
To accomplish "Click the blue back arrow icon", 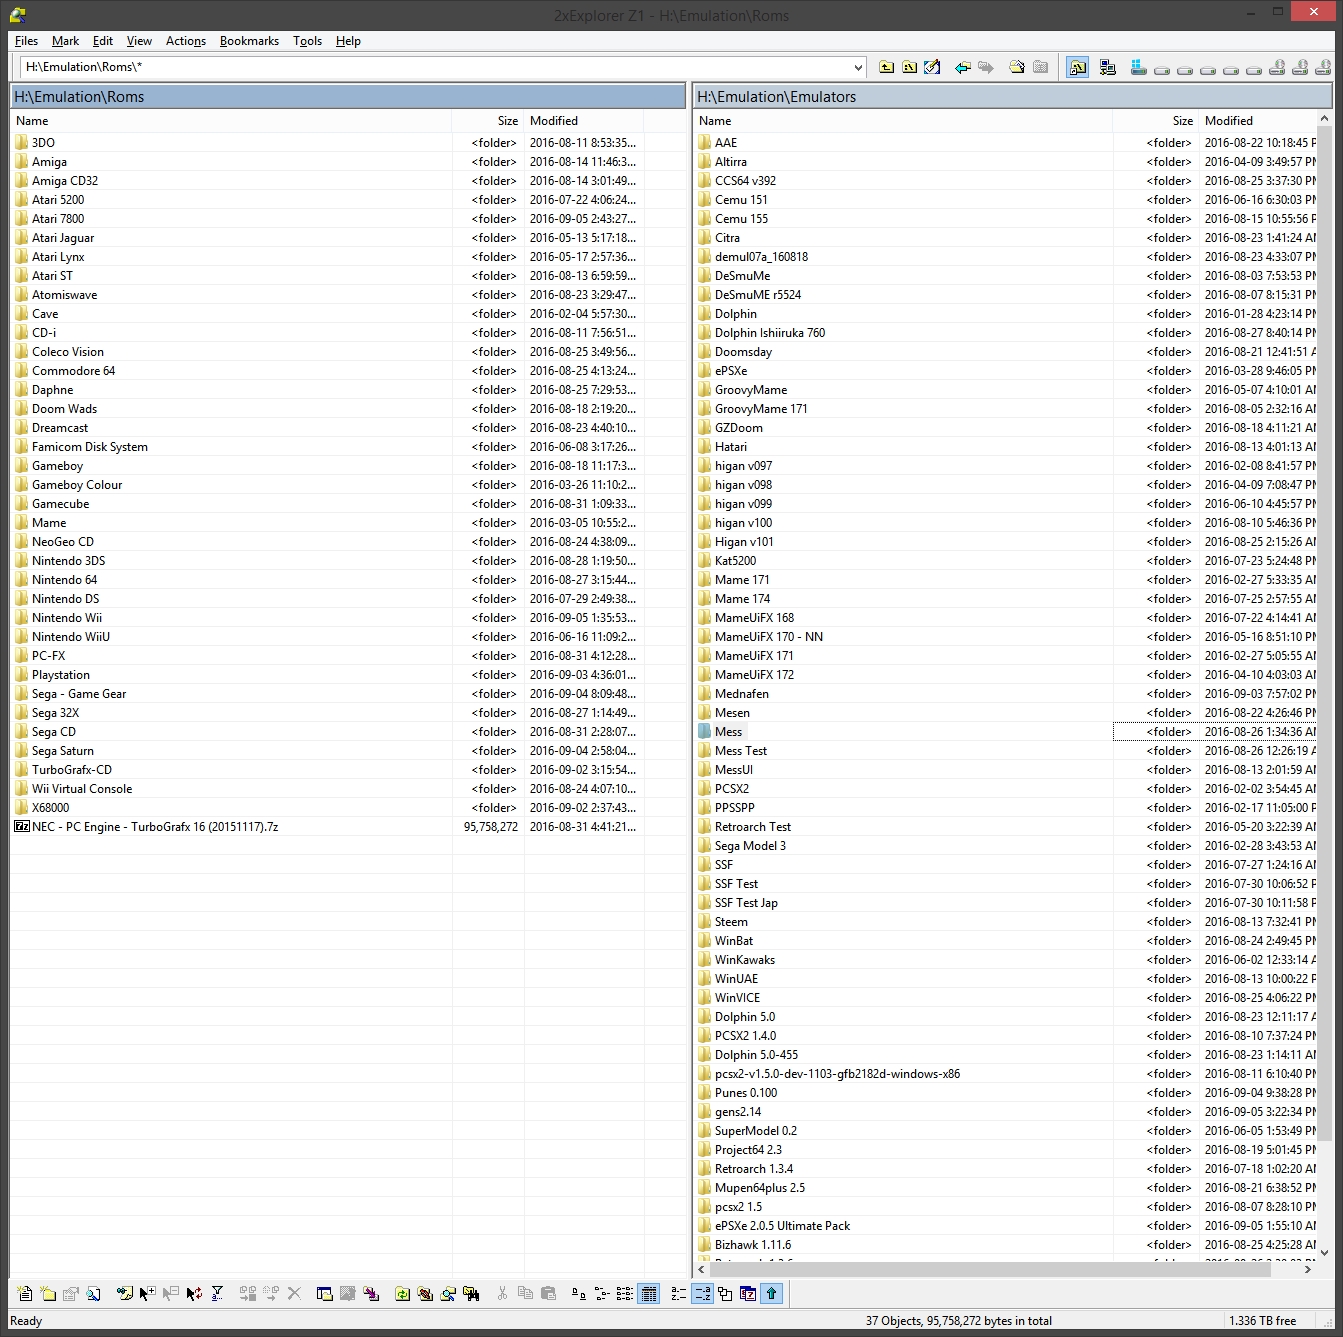I will pos(962,67).
